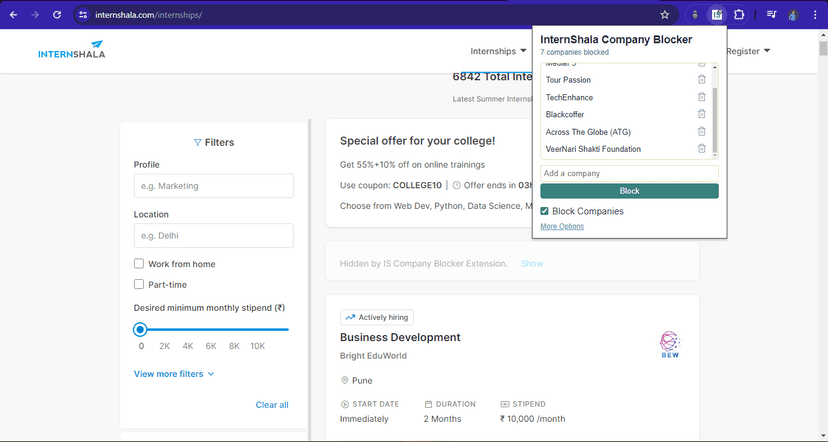Focus the Location filter input
Image resolution: width=828 pixels, height=442 pixels.
pos(213,236)
